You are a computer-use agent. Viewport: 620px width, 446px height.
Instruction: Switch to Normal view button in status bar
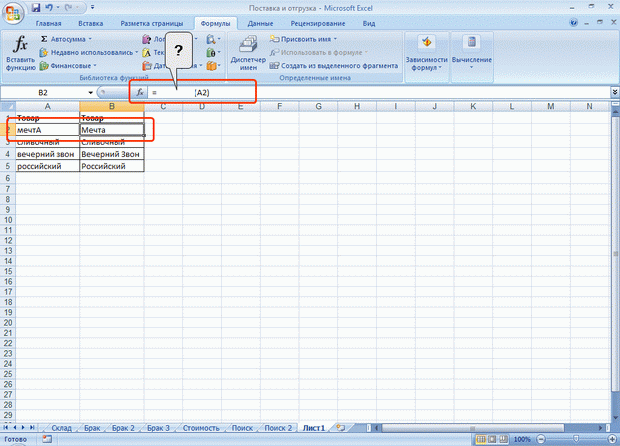(481, 439)
